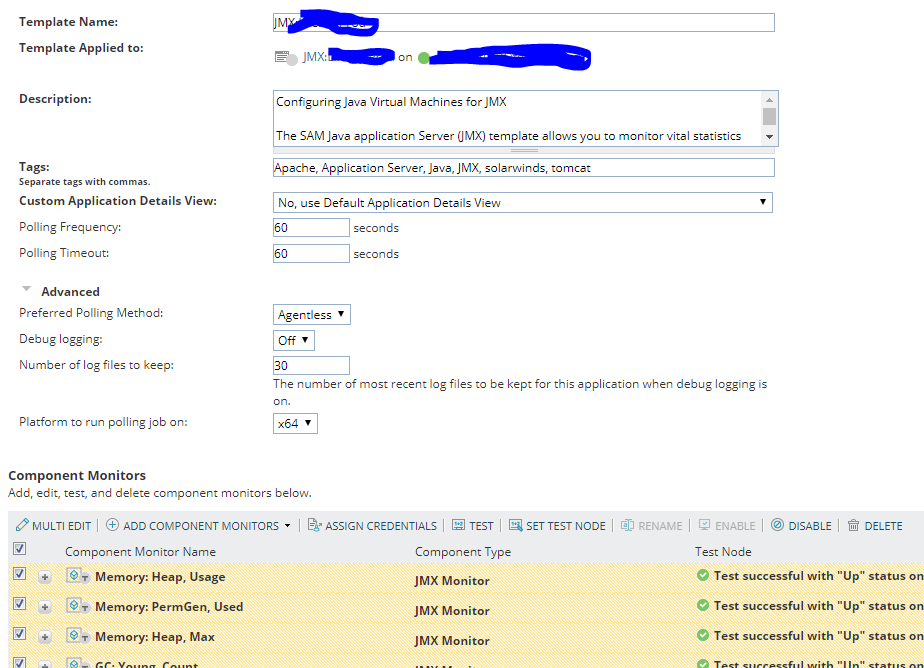Click the Template Name input field
Screen dimensions: 924x668
[524, 23]
